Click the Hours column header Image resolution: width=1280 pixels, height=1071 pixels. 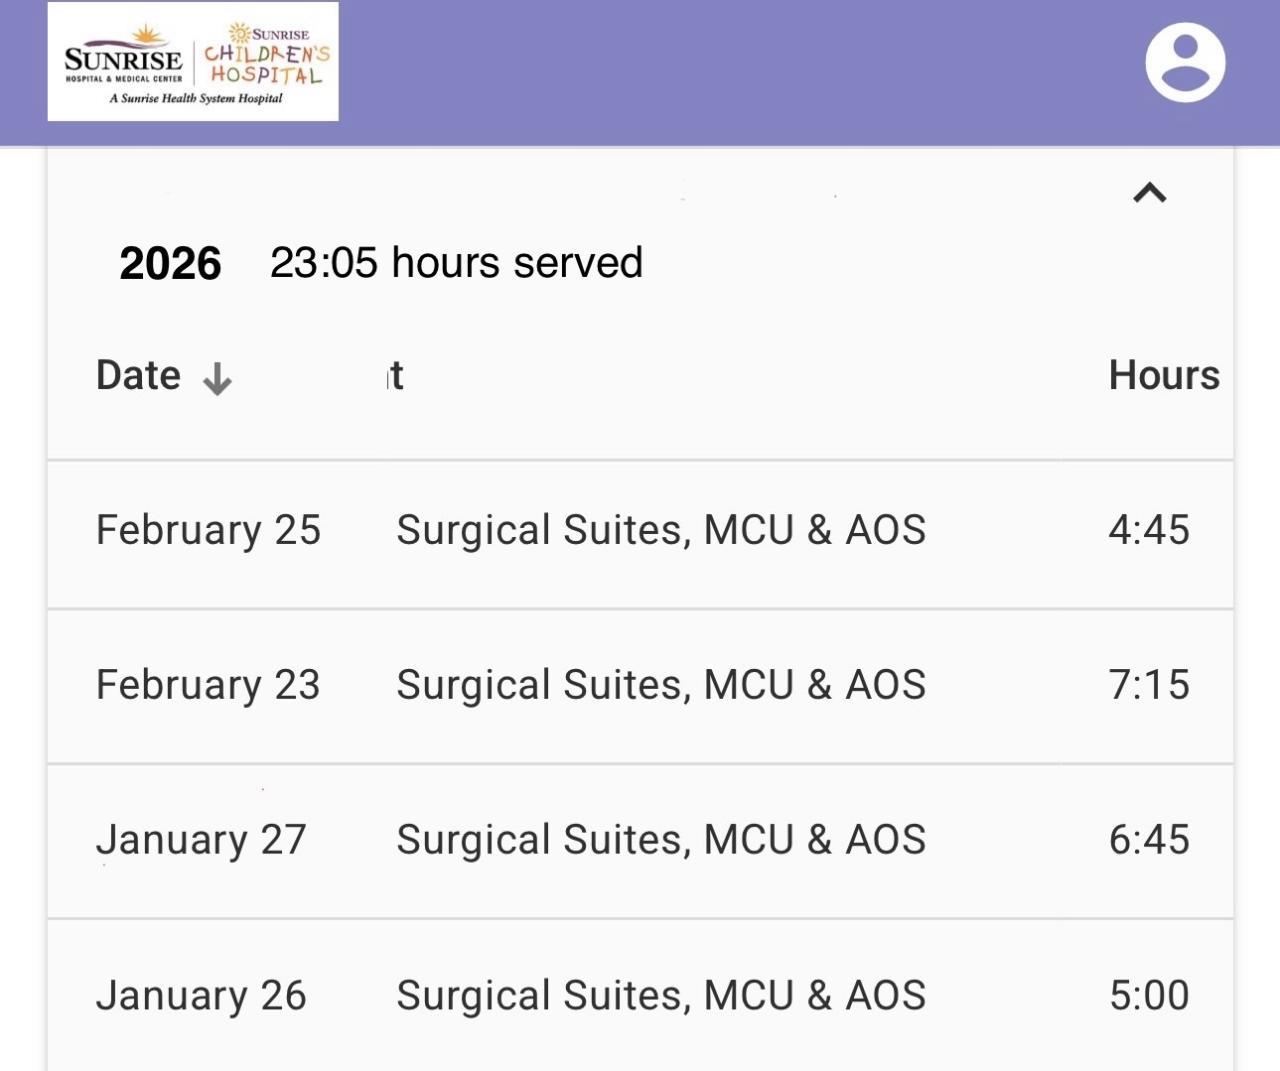point(1163,376)
